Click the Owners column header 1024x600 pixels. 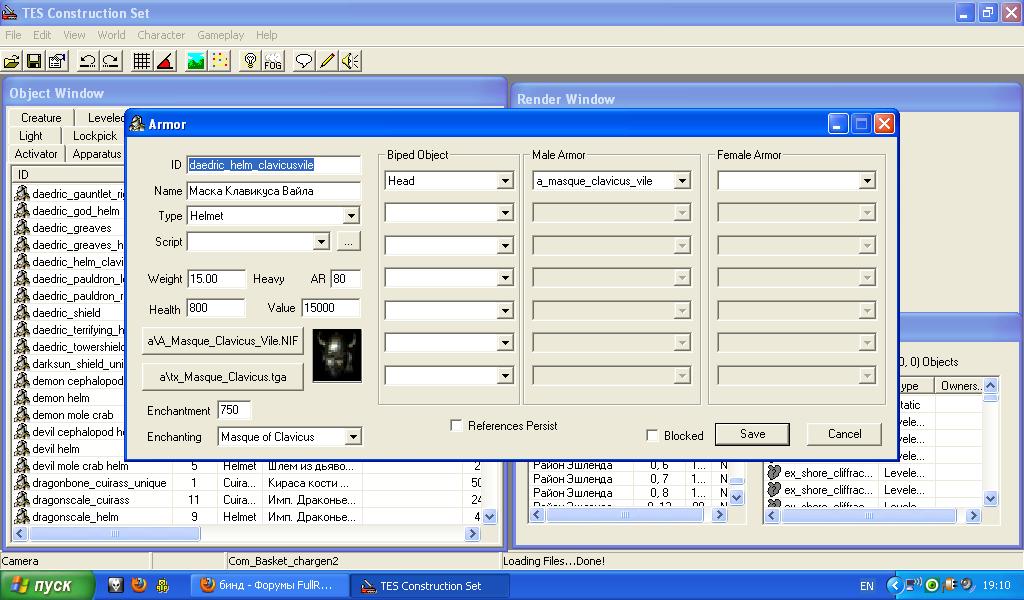[x=959, y=386]
